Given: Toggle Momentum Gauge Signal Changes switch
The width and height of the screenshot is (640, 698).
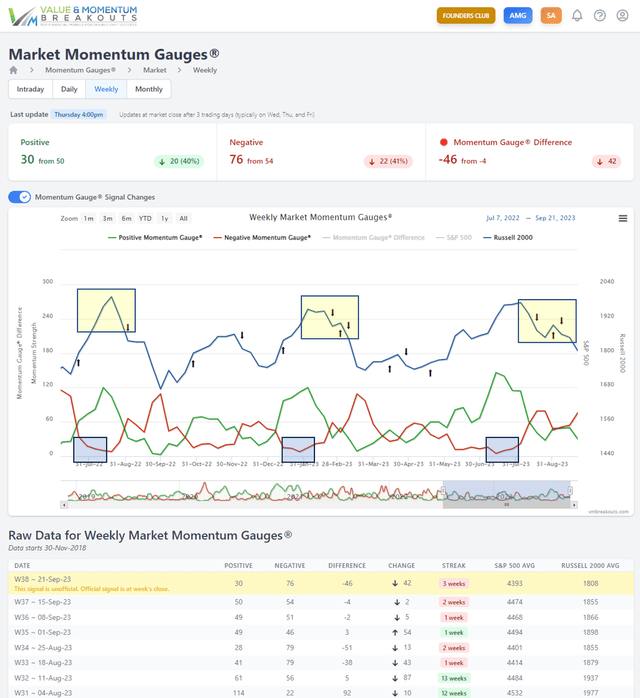Looking at the screenshot, I should tap(19, 197).
